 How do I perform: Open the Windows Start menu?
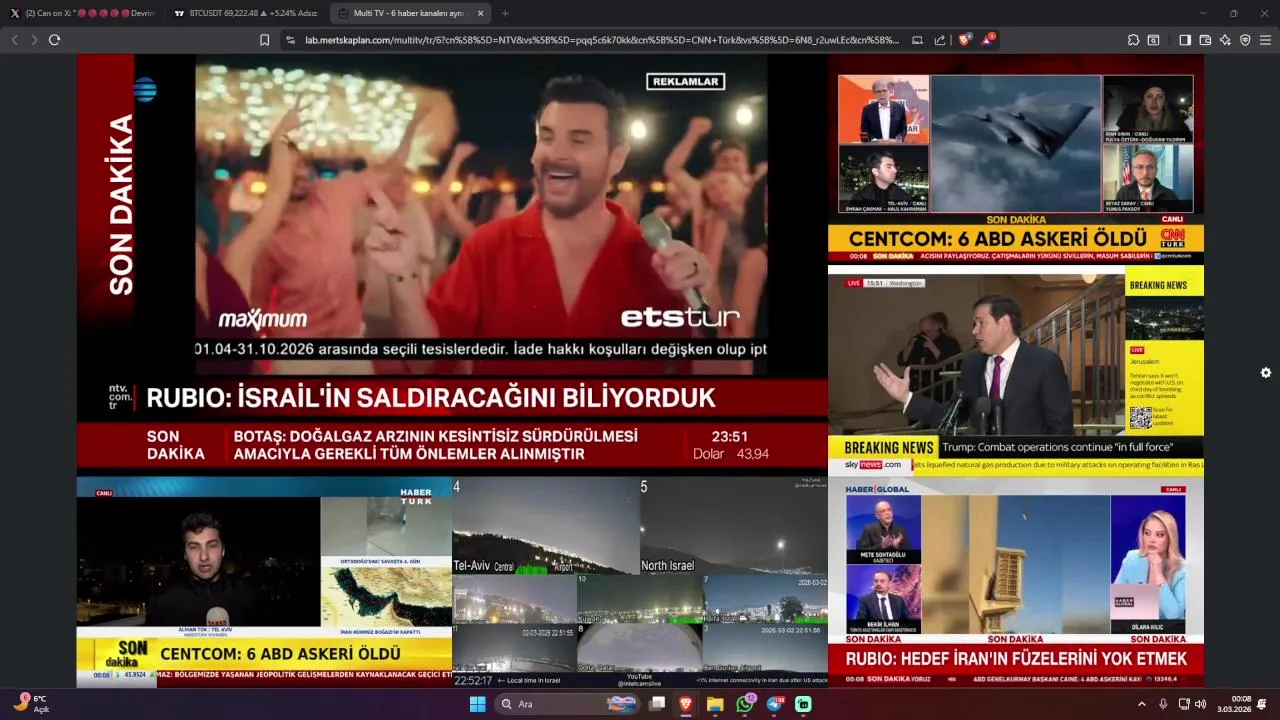point(477,704)
